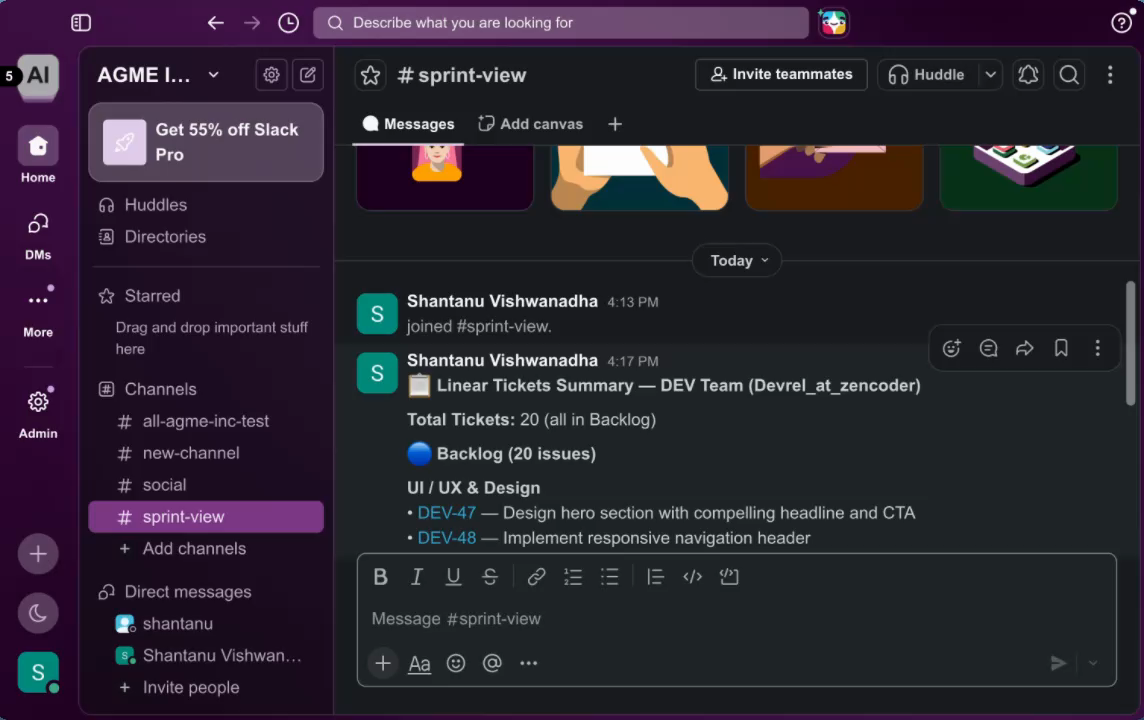Open the emoji picker
Image resolution: width=1144 pixels, height=720 pixels.
coord(456,663)
